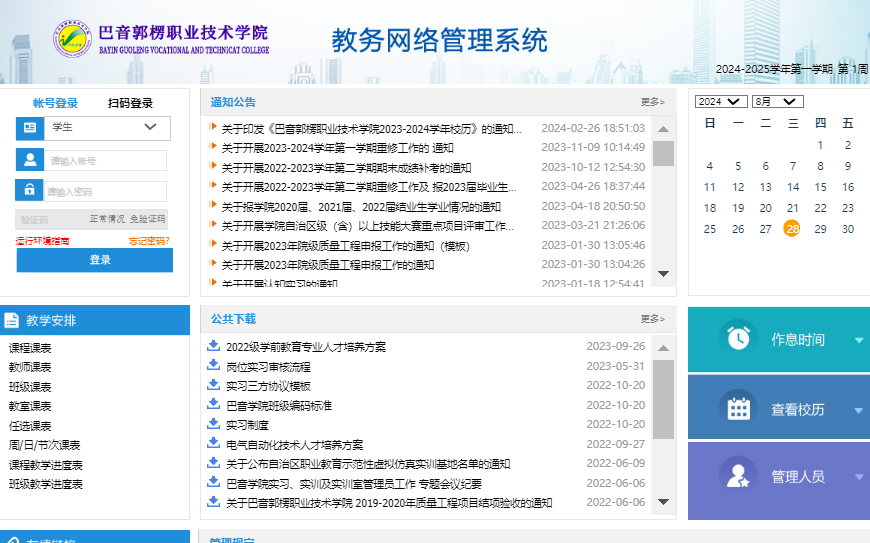Click the blue 登录 button

pos(95,260)
